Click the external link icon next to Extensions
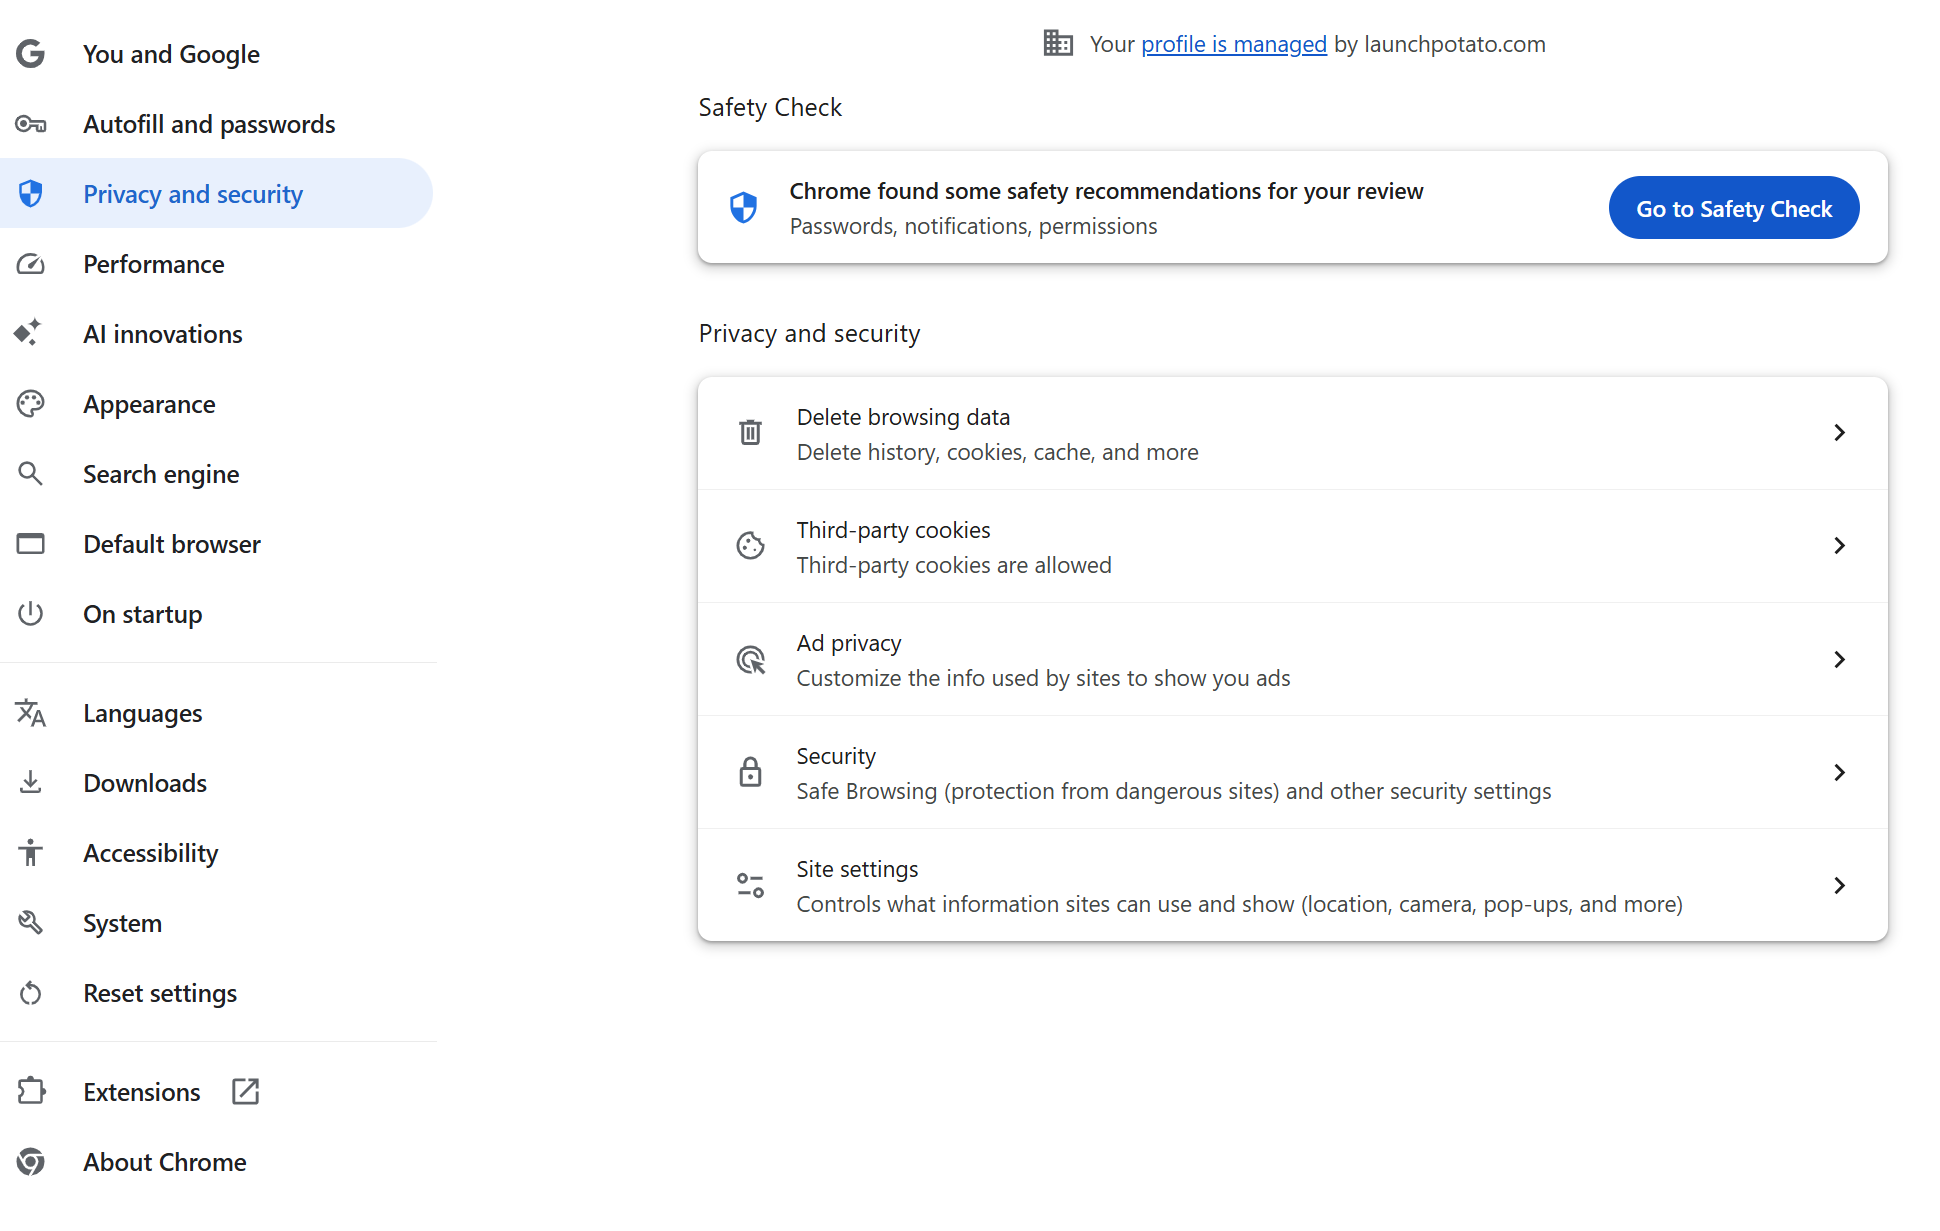The height and width of the screenshot is (1231, 1940). coord(244,1091)
